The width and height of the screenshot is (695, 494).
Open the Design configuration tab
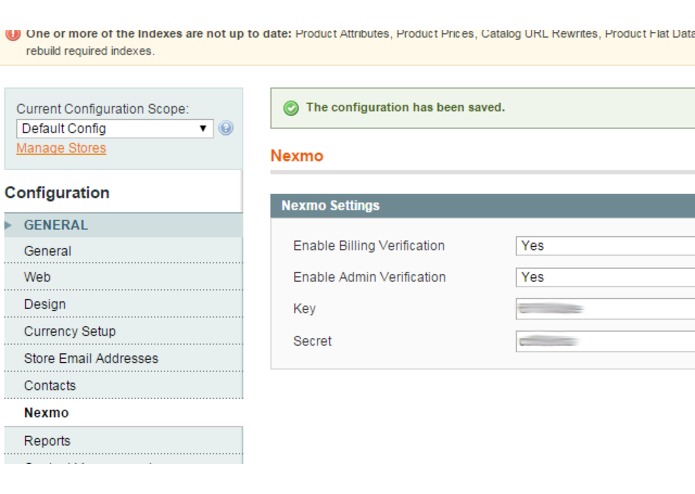(x=124, y=304)
